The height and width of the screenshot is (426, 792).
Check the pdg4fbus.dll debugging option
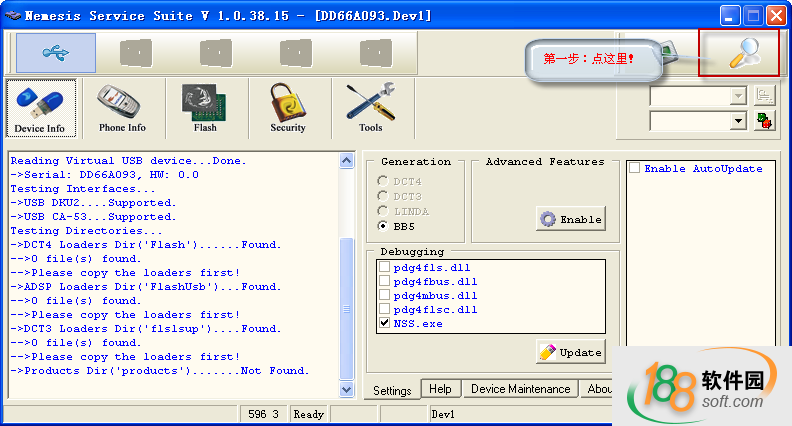point(385,282)
